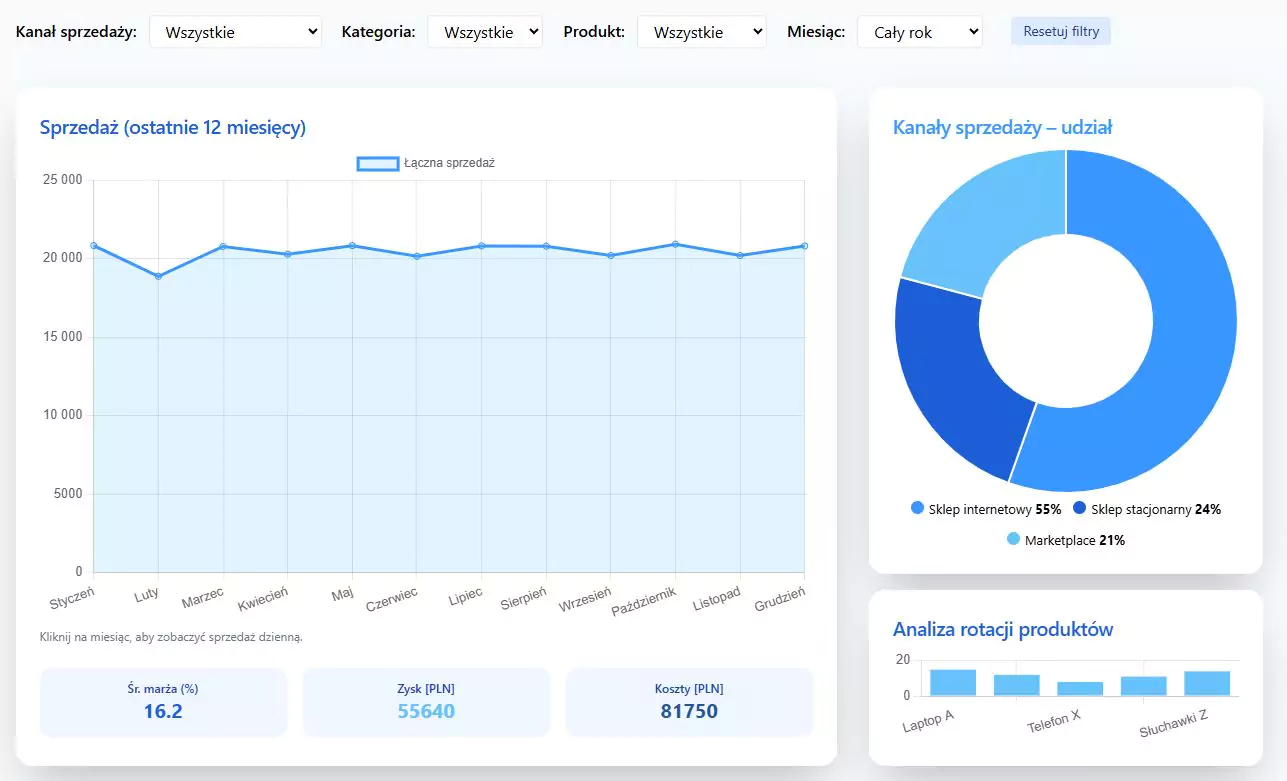Click the Styczeń month label
The width and height of the screenshot is (1287, 781).
click(x=71, y=600)
